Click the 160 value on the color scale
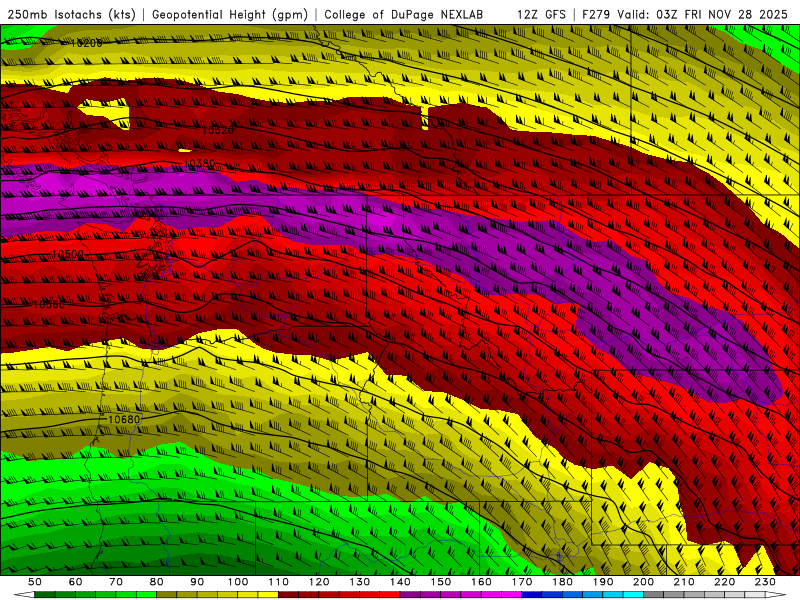 click(481, 582)
